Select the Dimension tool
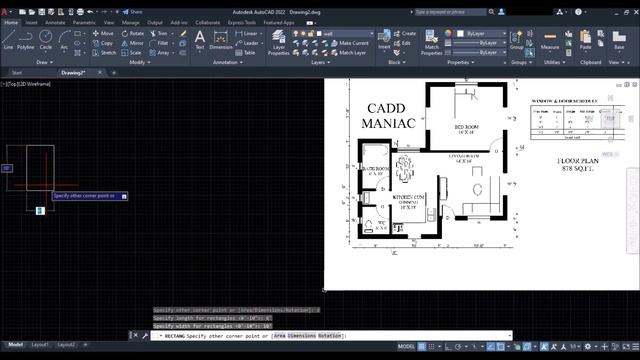 point(220,40)
